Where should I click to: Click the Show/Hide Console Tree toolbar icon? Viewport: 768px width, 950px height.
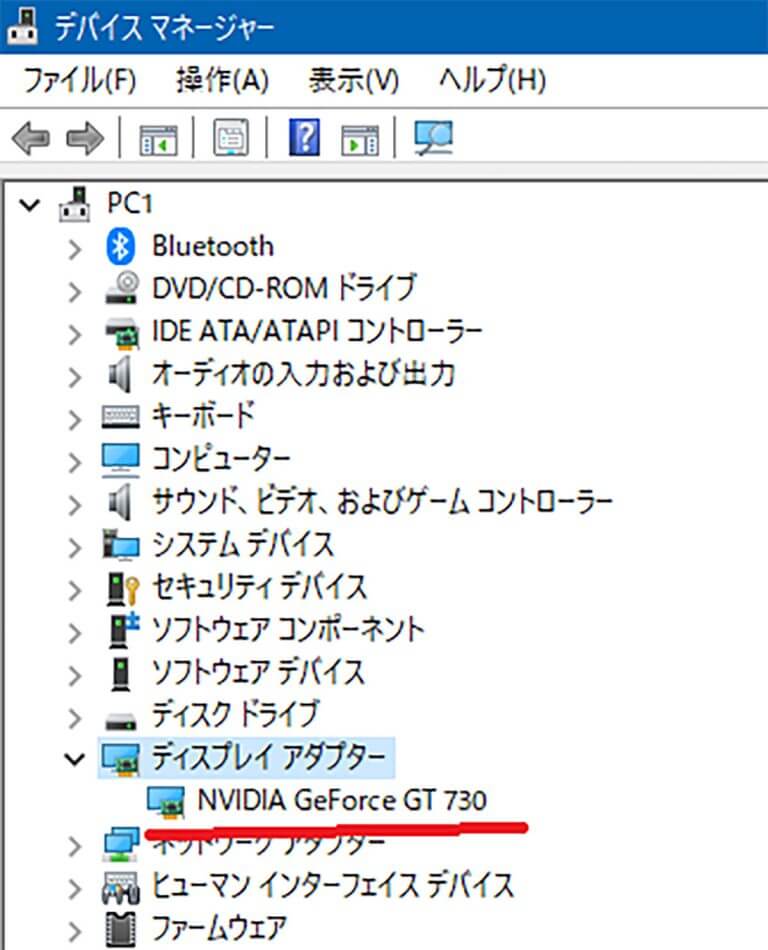[x=158, y=140]
